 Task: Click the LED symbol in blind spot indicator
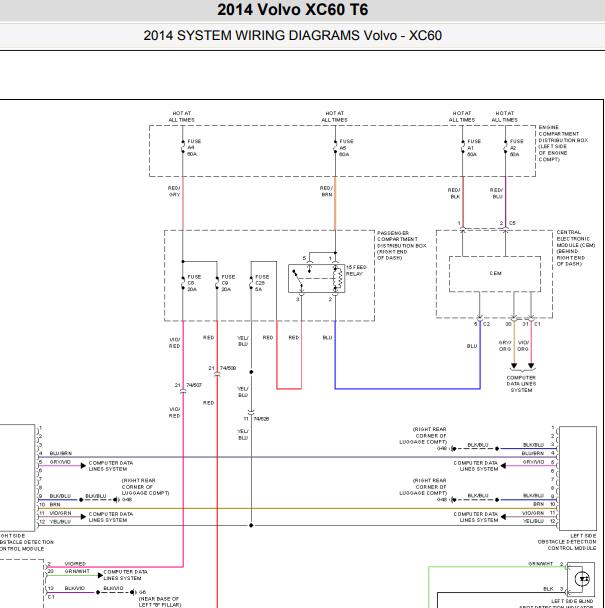(583, 579)
